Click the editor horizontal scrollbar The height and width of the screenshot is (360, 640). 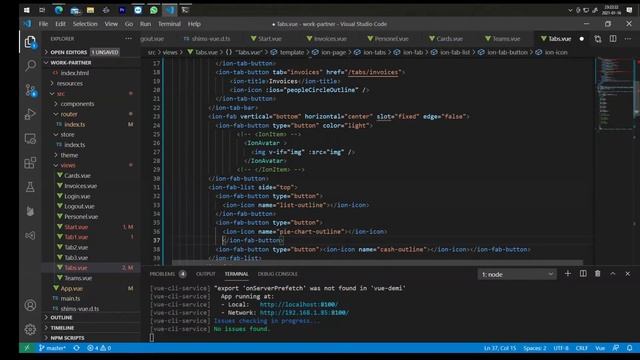pos(377,262)
